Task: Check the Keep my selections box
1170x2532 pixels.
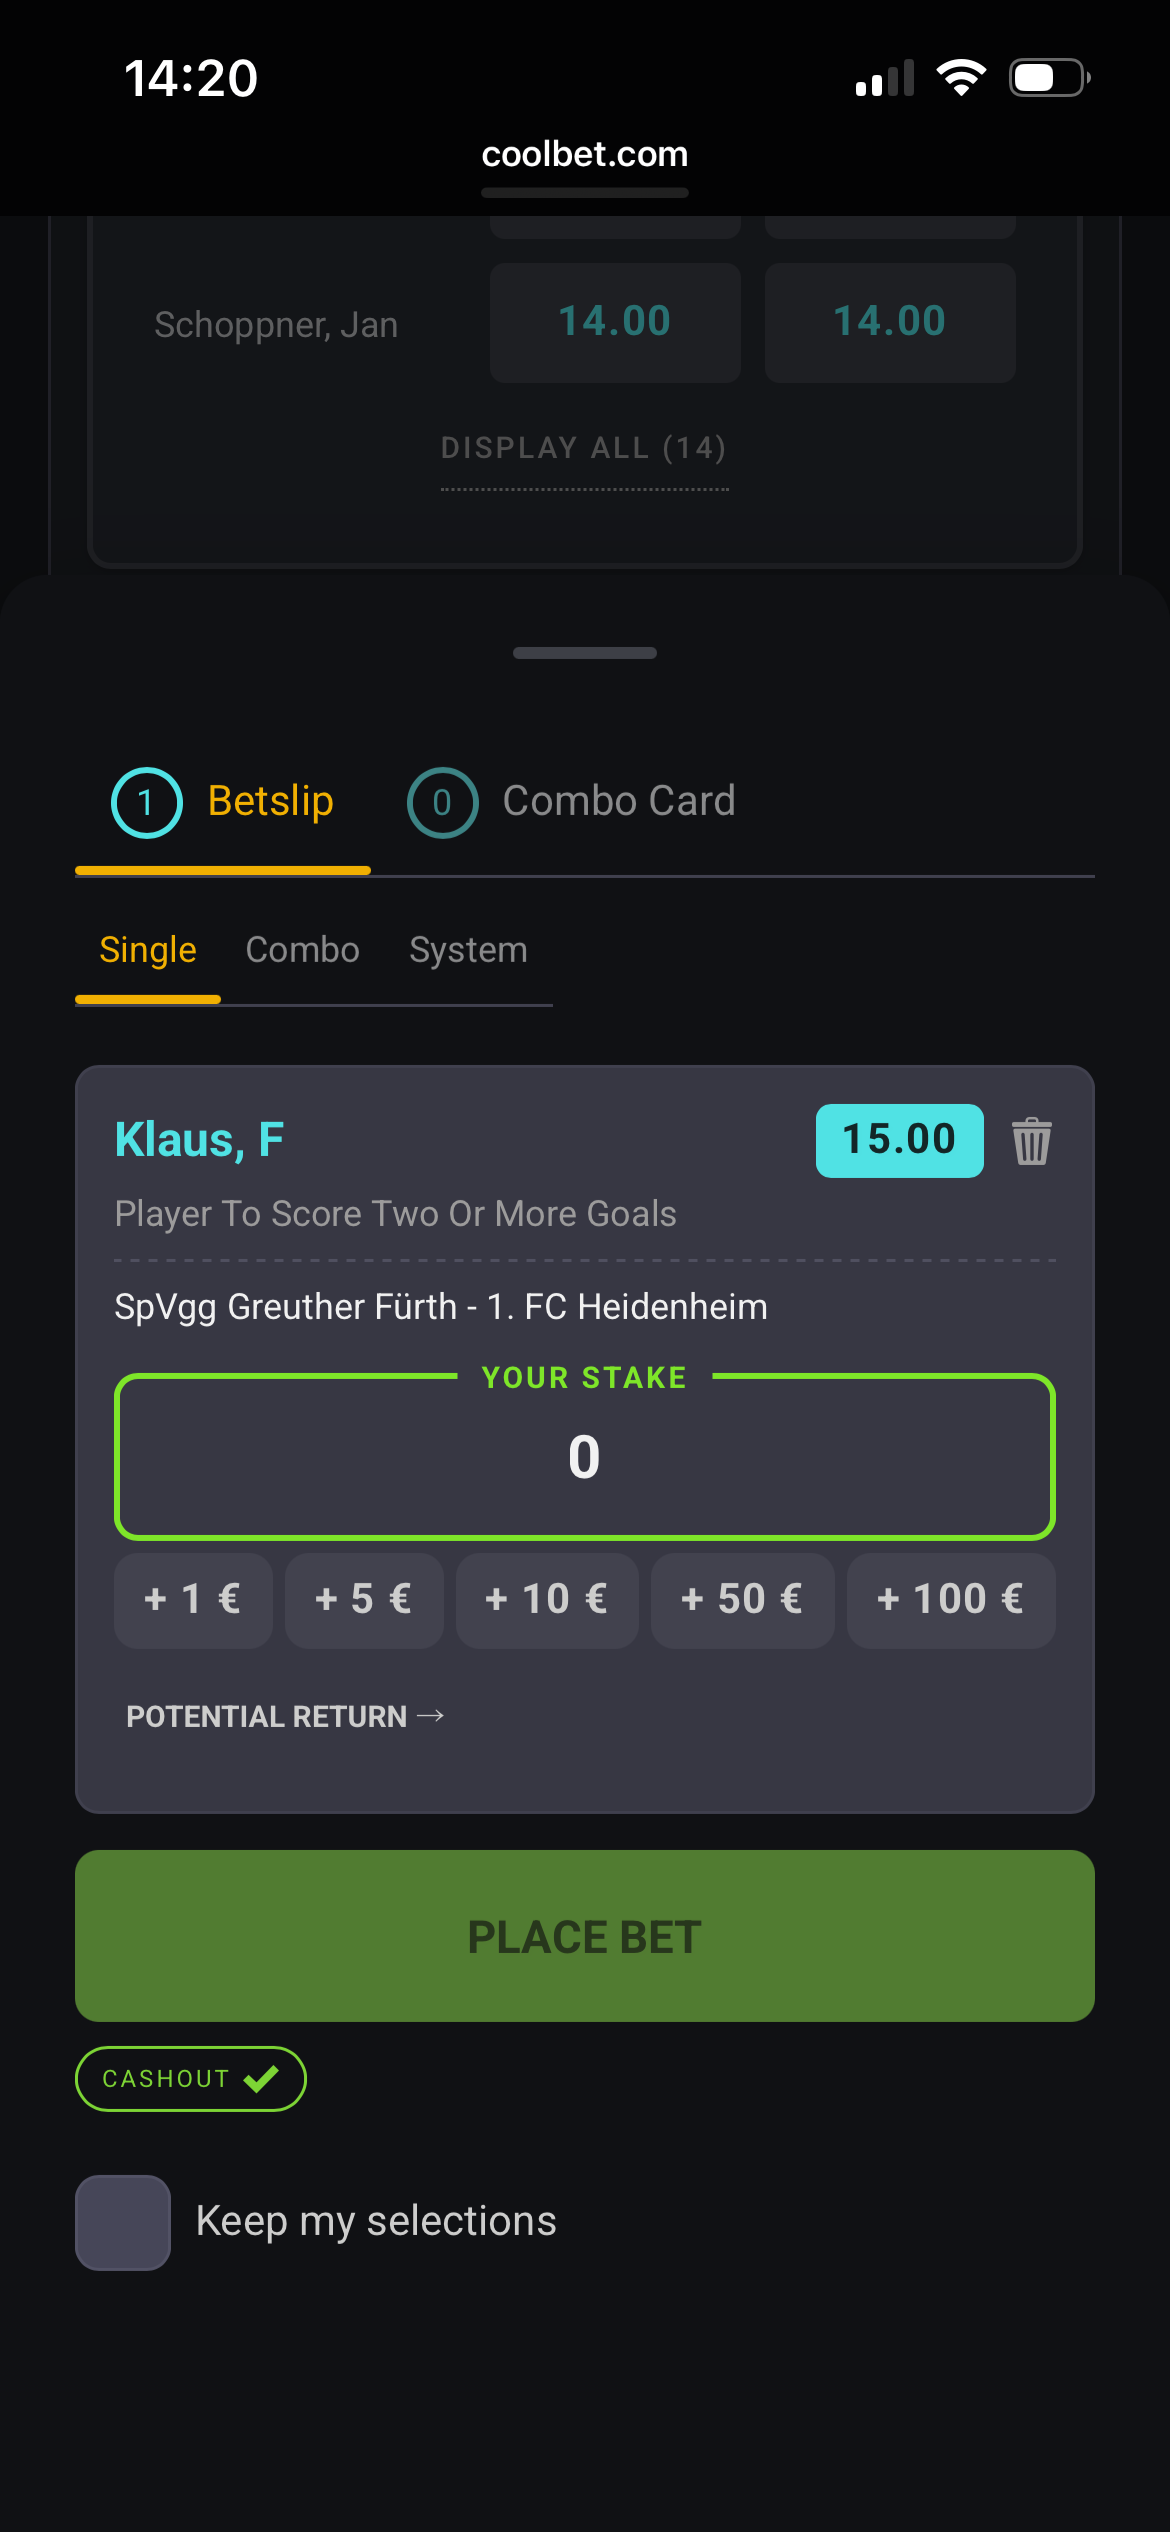Action: [123, 2222]
